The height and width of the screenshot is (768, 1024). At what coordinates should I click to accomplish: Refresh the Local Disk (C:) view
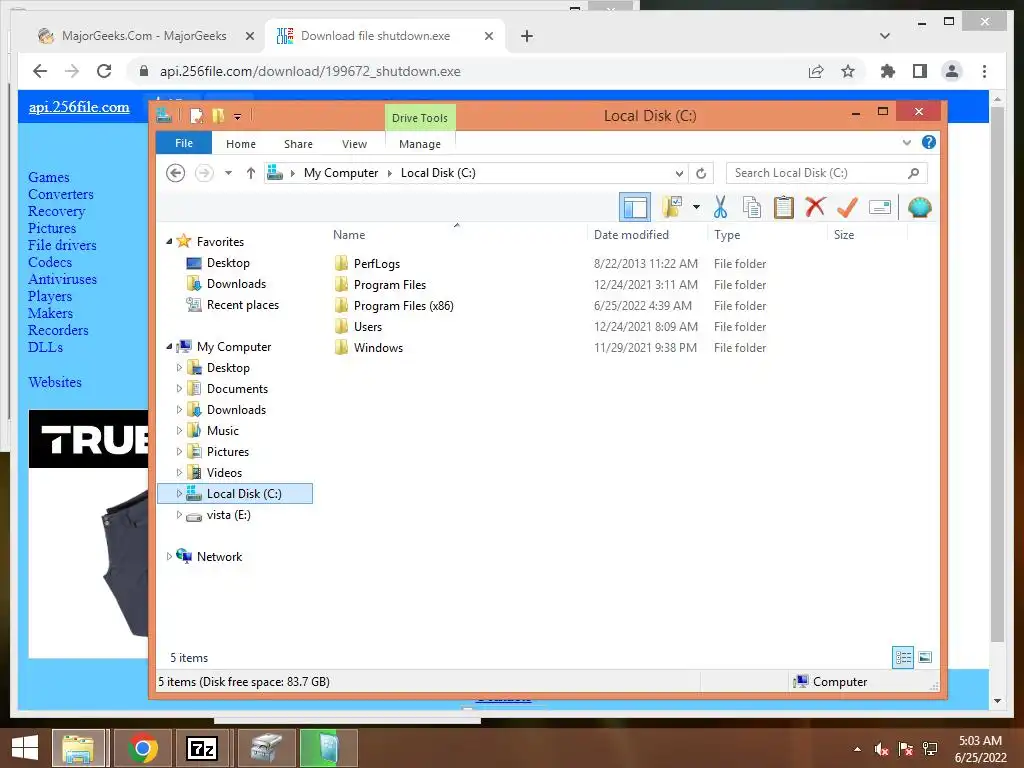coord(701,173)
